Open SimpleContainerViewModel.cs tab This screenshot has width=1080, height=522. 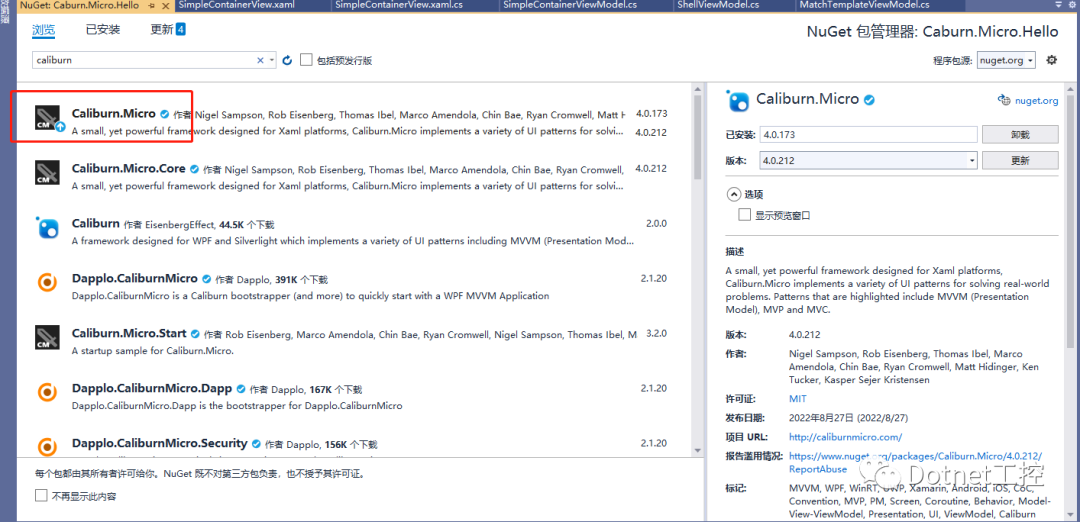tap(568, 6)
